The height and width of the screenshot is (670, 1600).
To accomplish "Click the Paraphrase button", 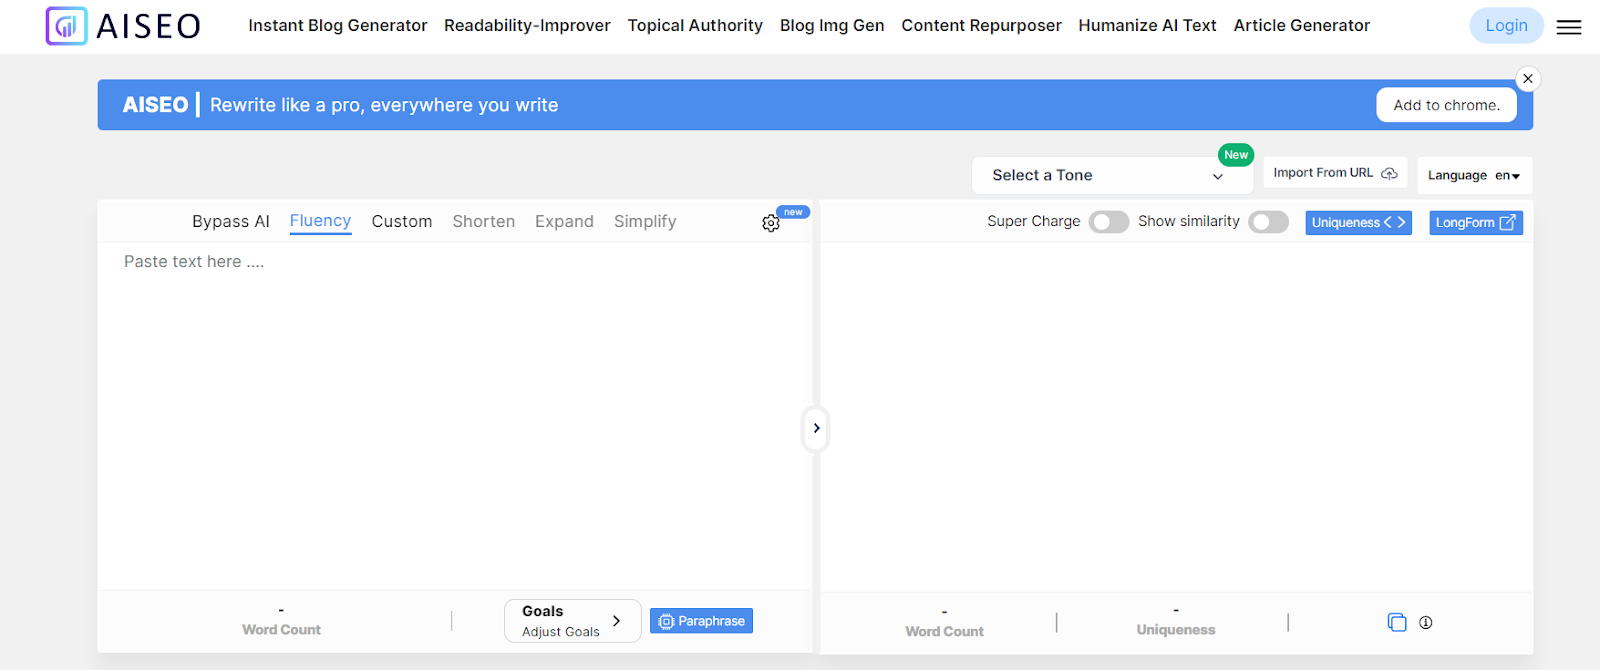I will pyautogui.click(x=701, y=621).
